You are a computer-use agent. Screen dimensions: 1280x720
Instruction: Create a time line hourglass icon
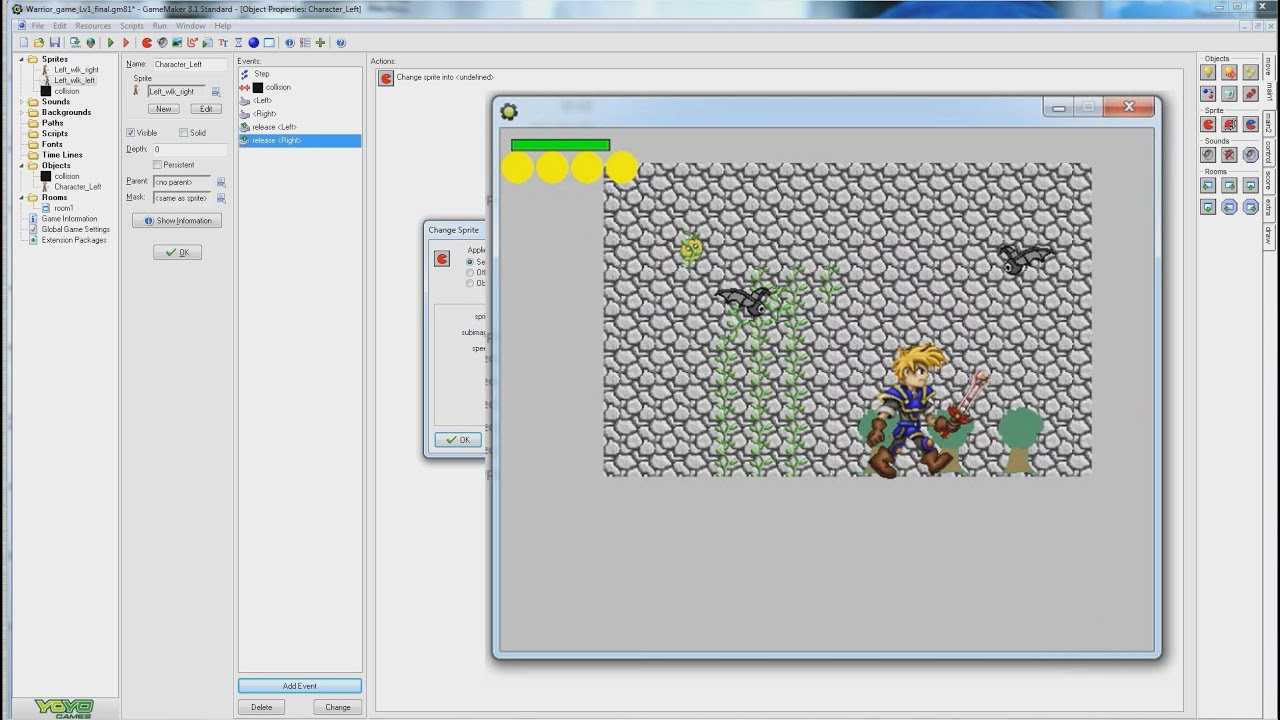coord(238,43)
